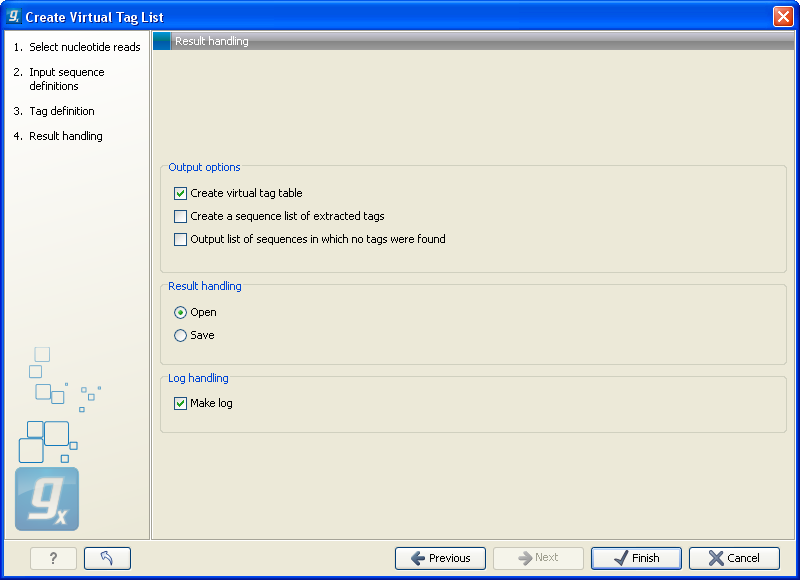This screenshot has width=800, height=580.
Task: Click the greyed-out Next button
Action: tap(538, 558)
